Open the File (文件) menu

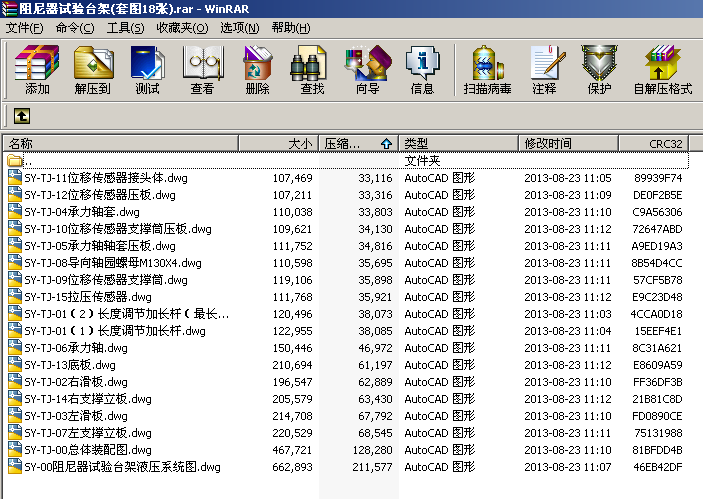coord(24,28)
